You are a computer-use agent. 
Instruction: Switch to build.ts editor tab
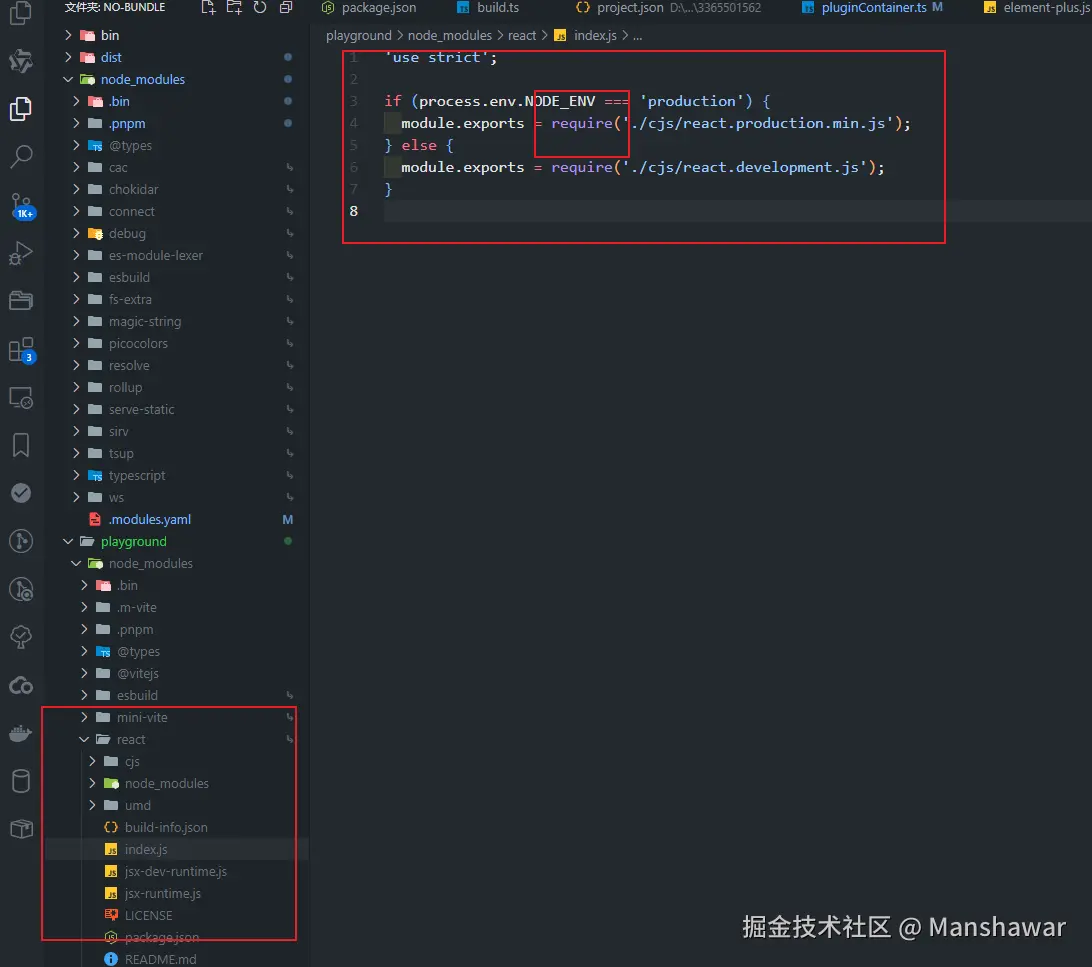[488, 8]
